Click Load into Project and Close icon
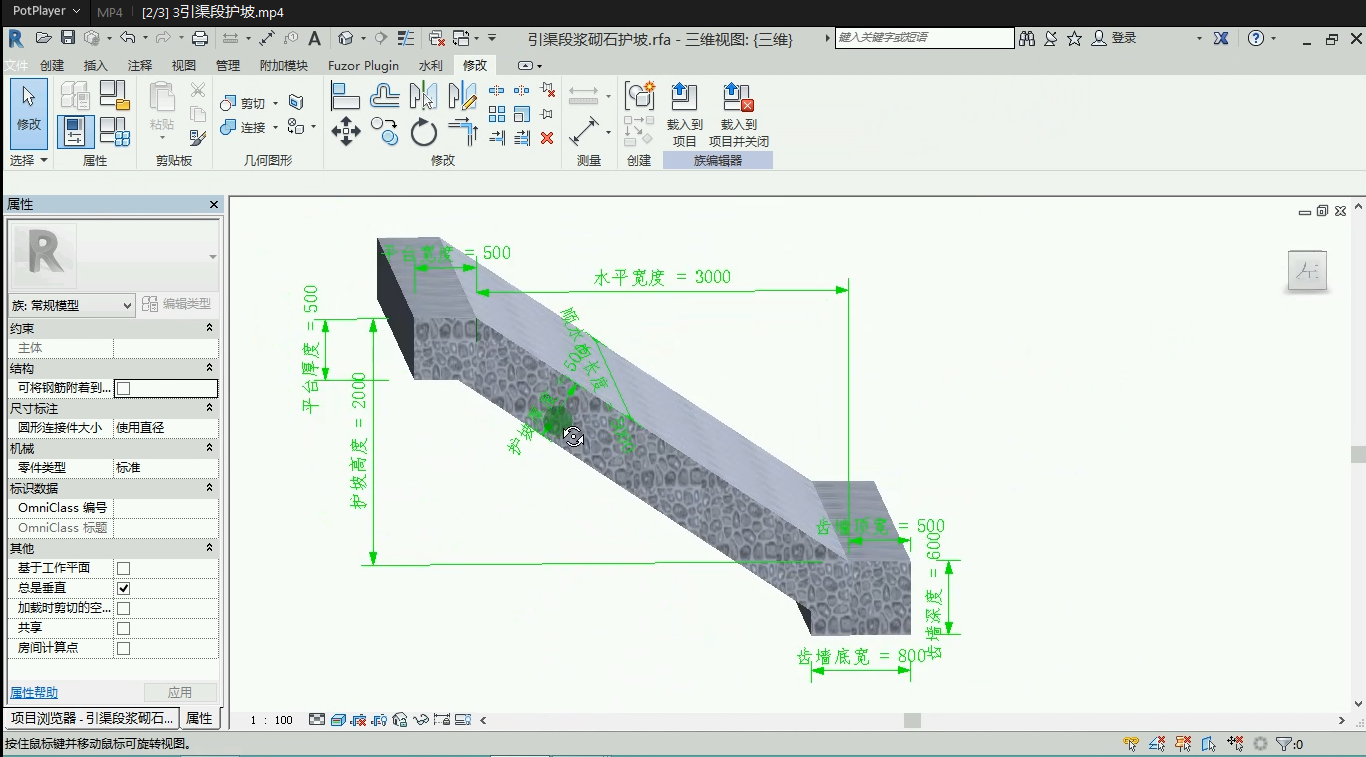1366x757 pixels. [x=738, y=114]
